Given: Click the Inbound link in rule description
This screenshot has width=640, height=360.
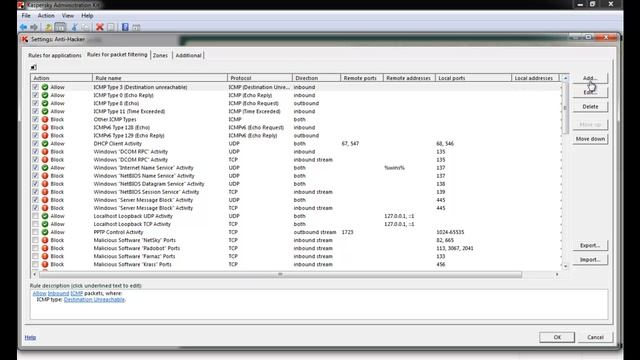Looking at the screenshot, I should click(58, 293).
